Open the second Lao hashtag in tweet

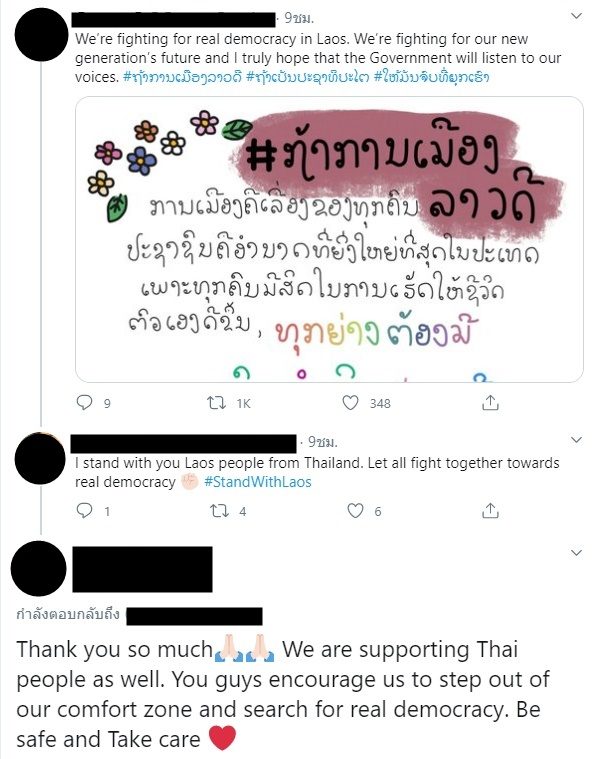(308, 76)
